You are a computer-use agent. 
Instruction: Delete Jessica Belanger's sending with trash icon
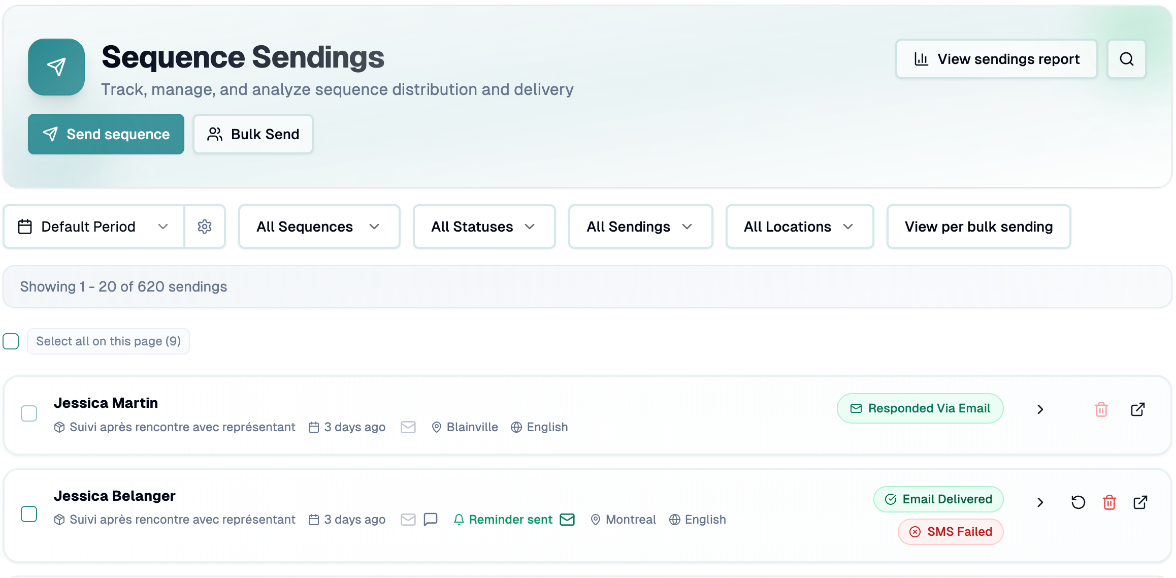pyautogui.click(x=1109, y=502)
